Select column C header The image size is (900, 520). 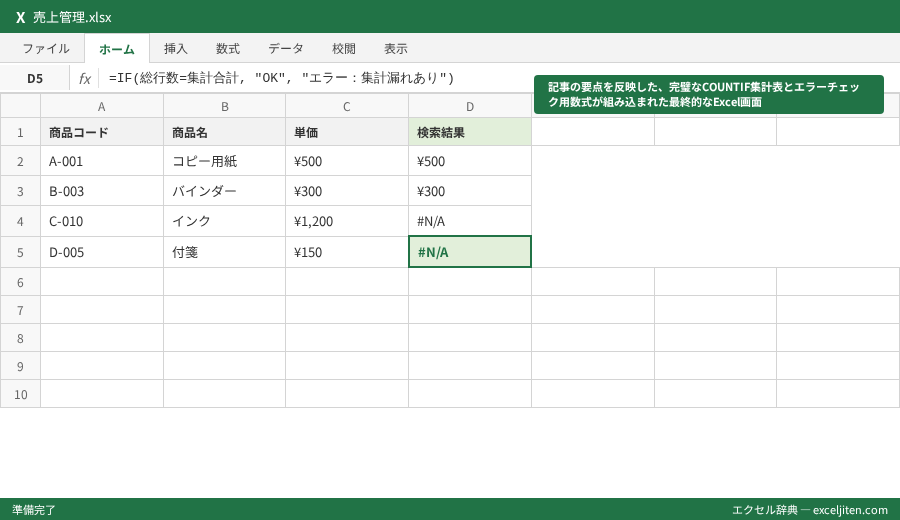(x=347, y=106)
